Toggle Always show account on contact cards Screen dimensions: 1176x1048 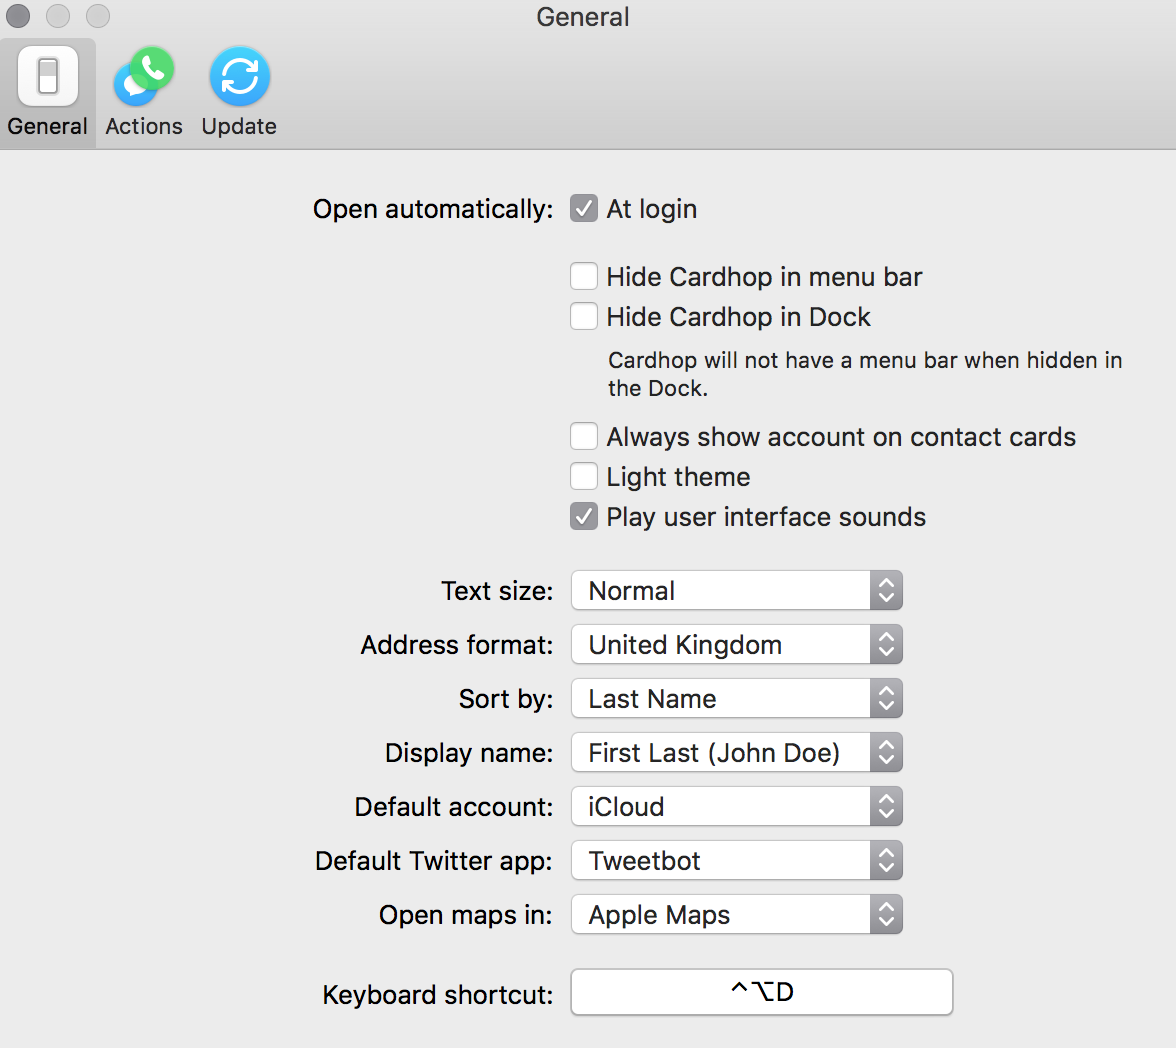tap(584, 437)
